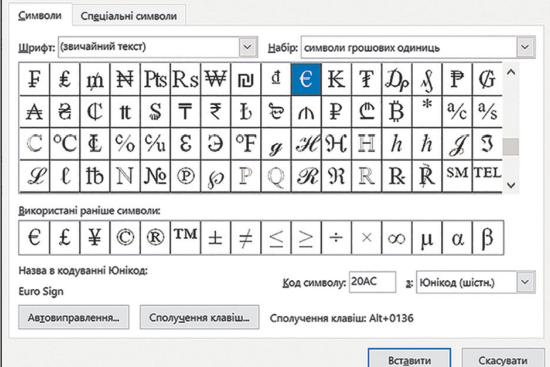Image resolution: width=550 pixels, height=367 pixels.
Task: Select the Ruble sign ₽
Action: click(336, 112)
